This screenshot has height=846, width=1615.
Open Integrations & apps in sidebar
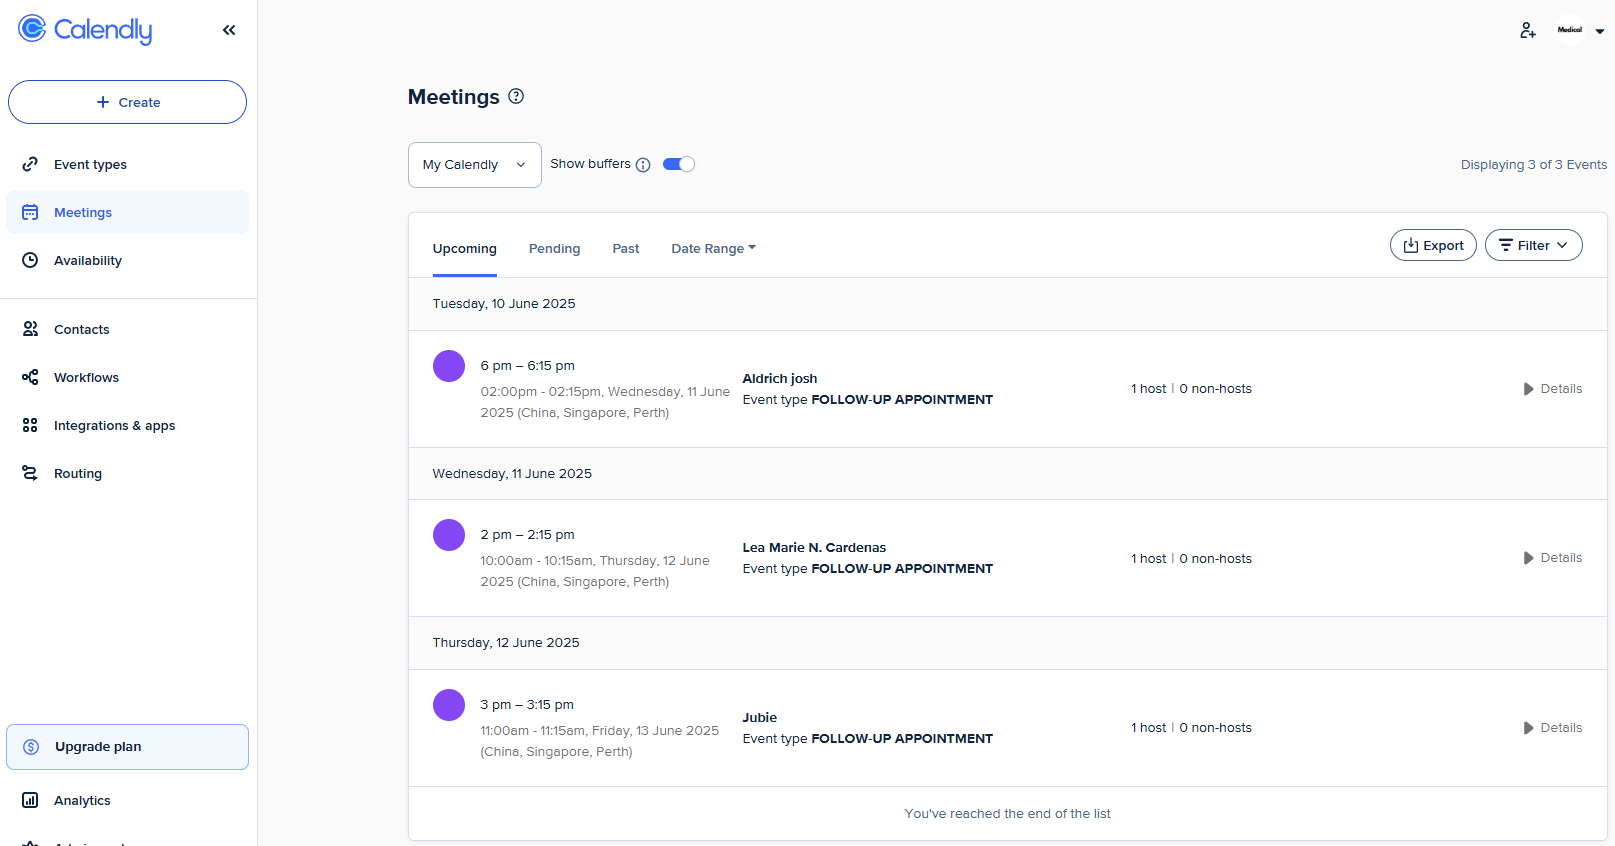click(114, 425)
